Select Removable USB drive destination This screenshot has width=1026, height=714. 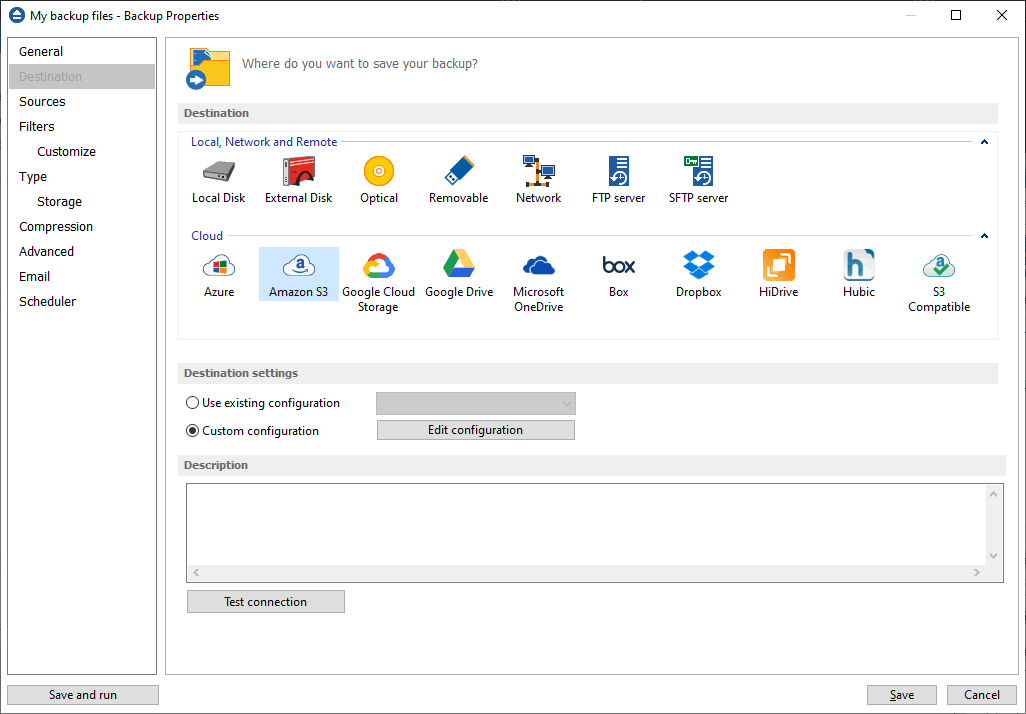coord(459,180)
